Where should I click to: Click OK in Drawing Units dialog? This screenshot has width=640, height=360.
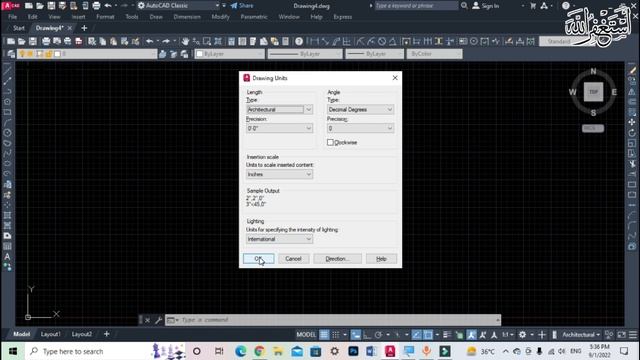259,259
